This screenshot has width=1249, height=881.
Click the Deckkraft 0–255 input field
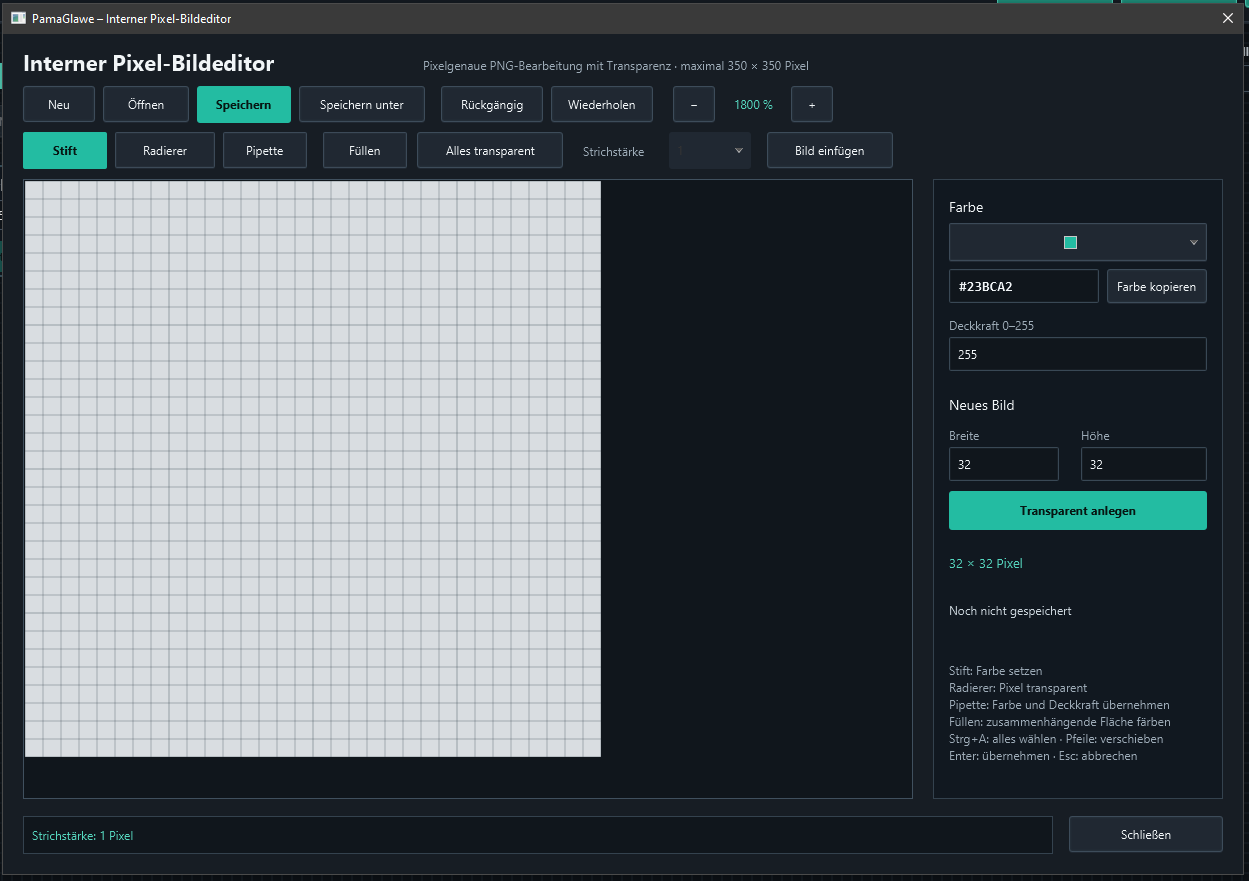pos(1077,354)
